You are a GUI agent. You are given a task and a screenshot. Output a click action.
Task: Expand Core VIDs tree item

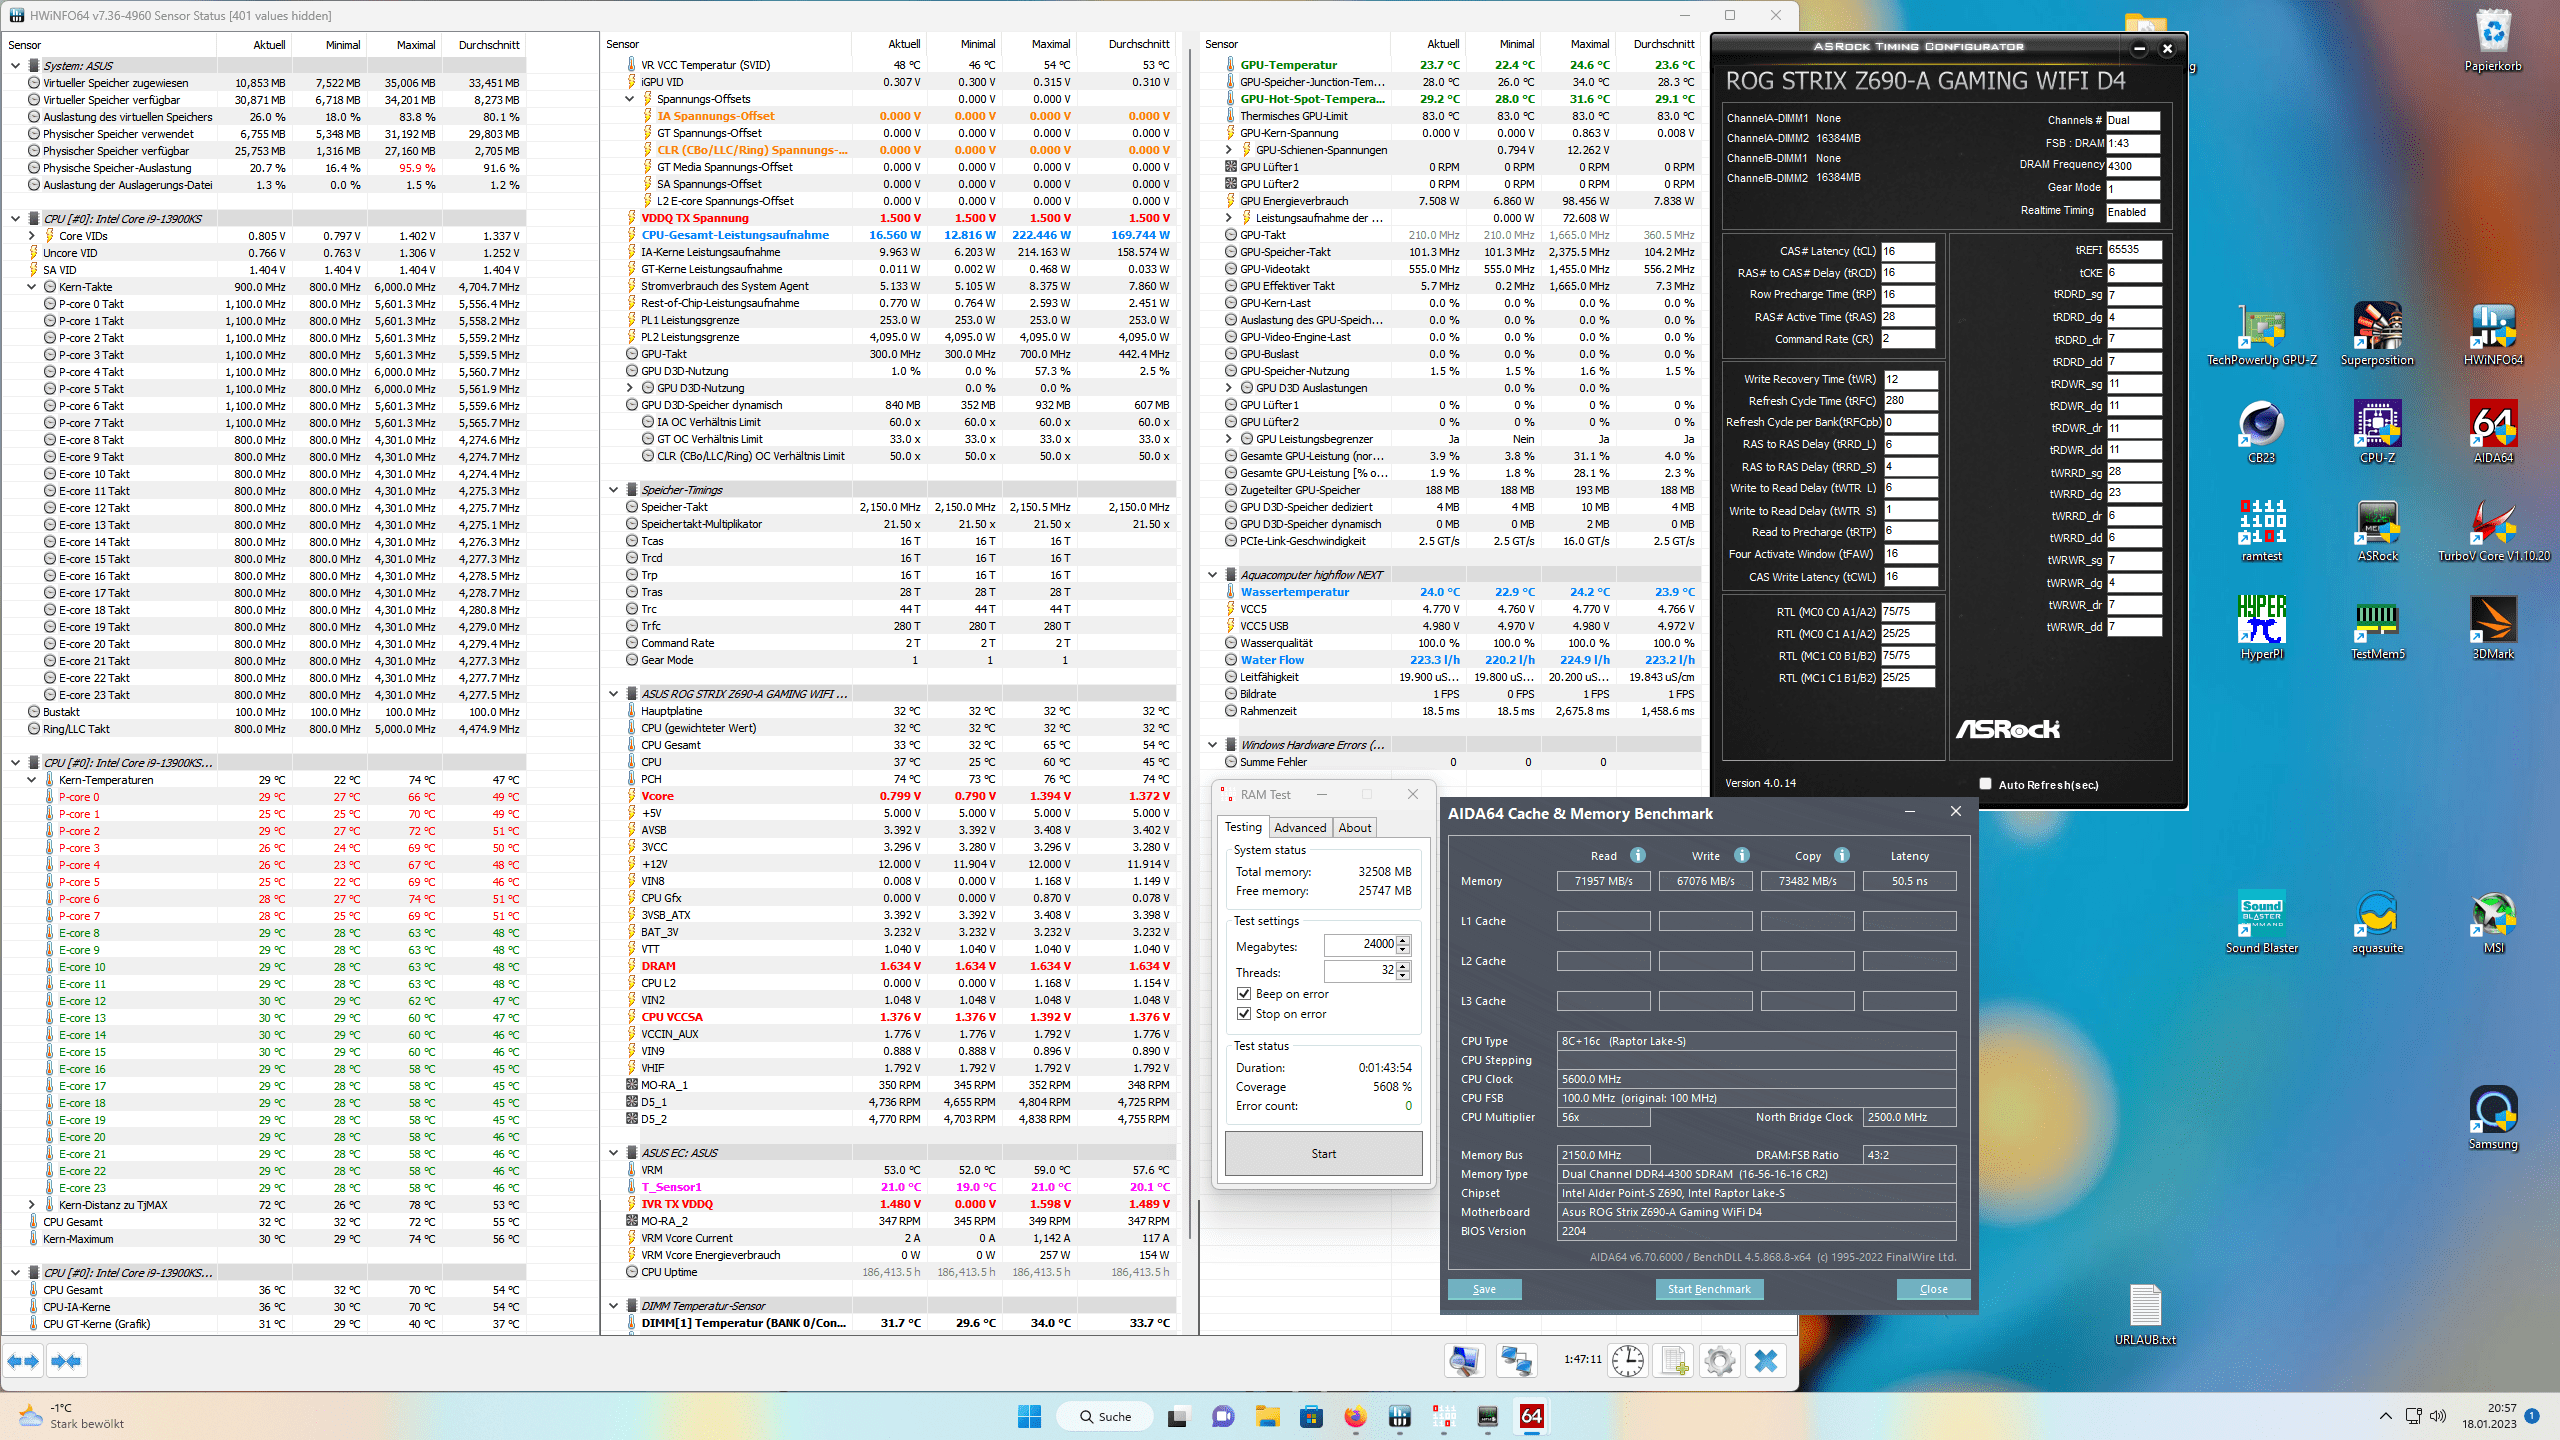click(32, 236)
